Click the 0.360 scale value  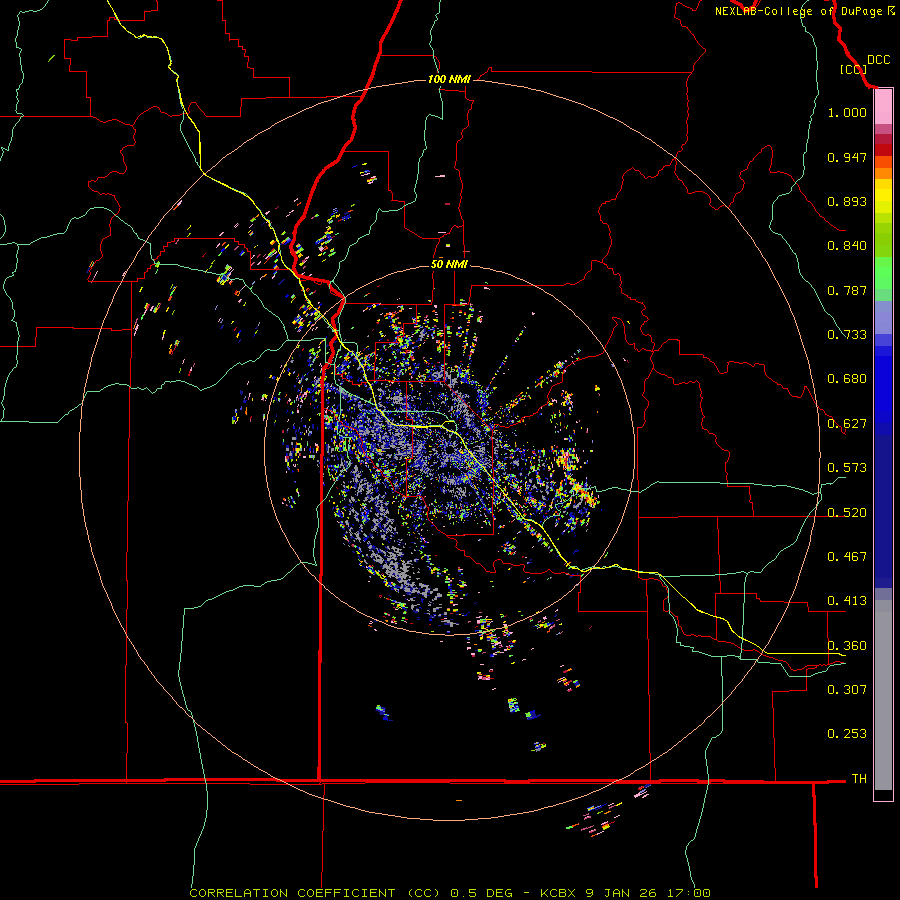[847, 646]
